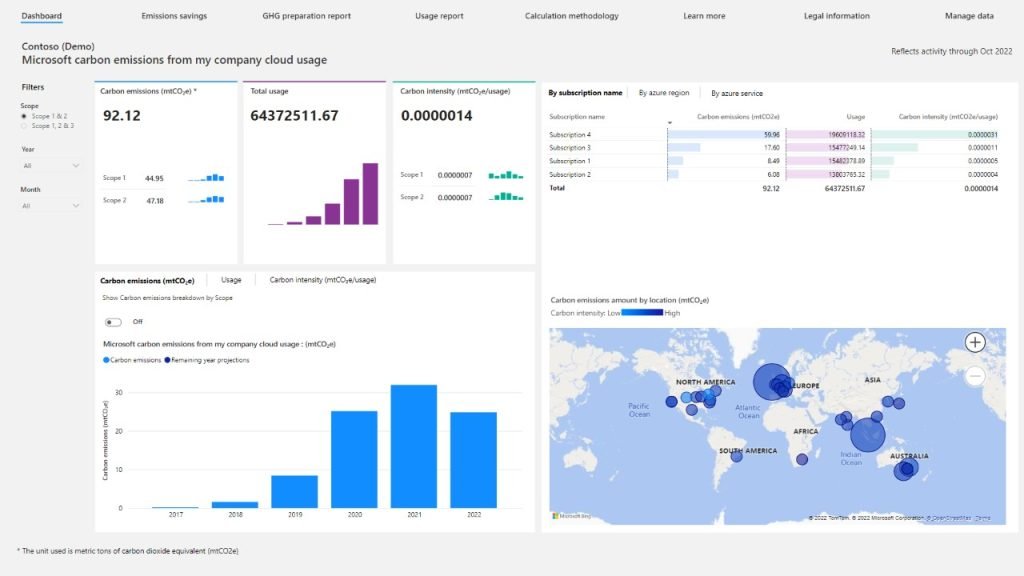Click the sort arrow under the table header
Screen dimensions: 1024x576
669,123
